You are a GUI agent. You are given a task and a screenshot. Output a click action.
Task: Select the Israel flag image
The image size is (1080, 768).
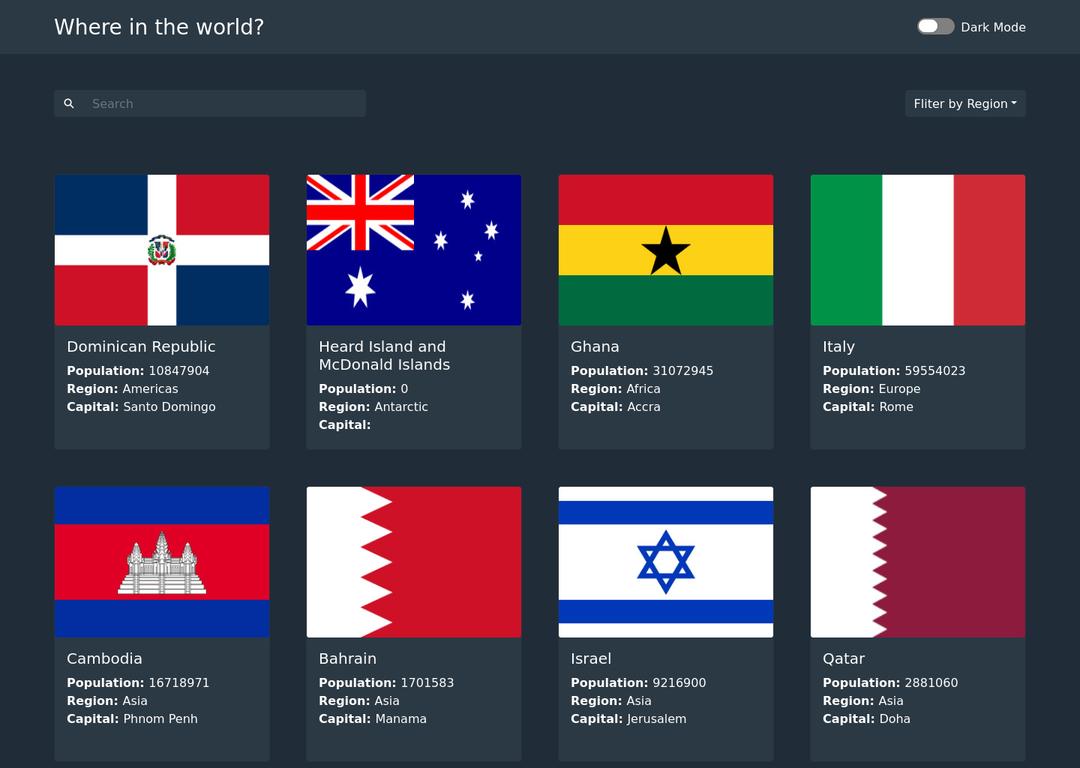[x=666, y=562]
